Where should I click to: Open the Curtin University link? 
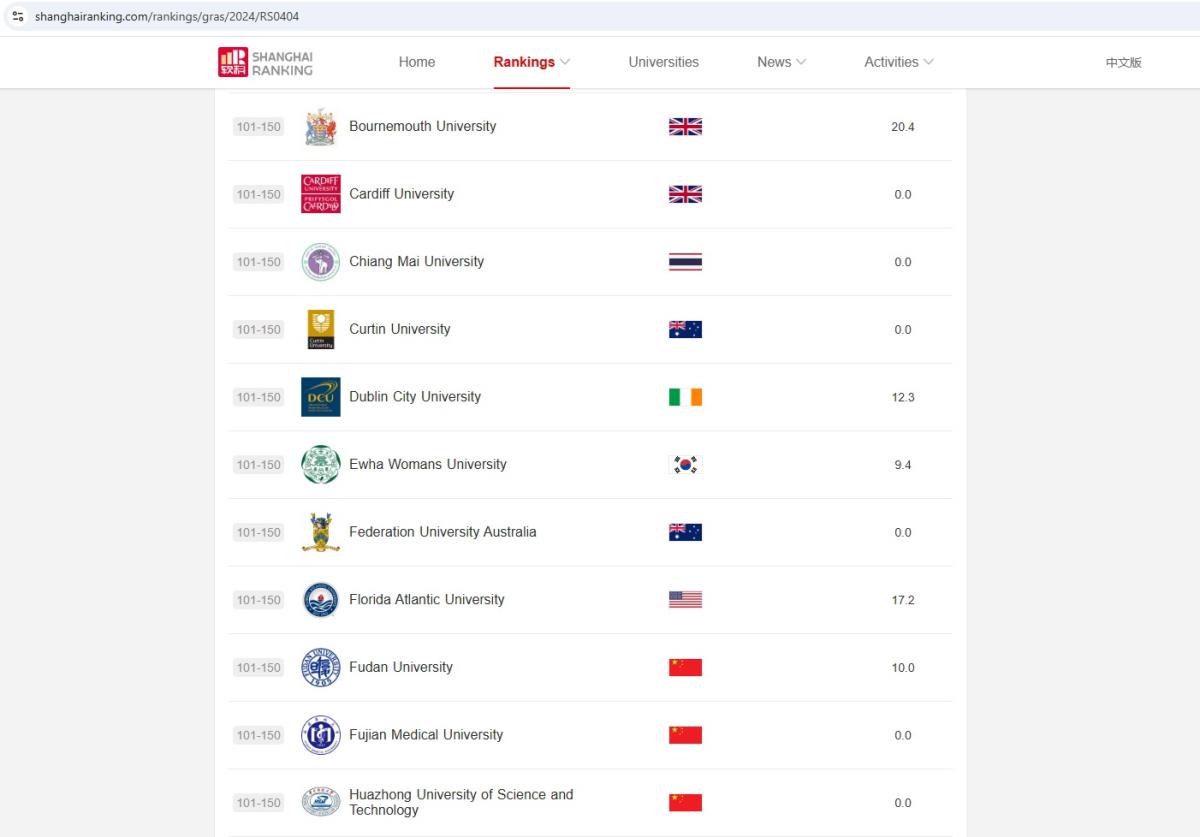399,329
